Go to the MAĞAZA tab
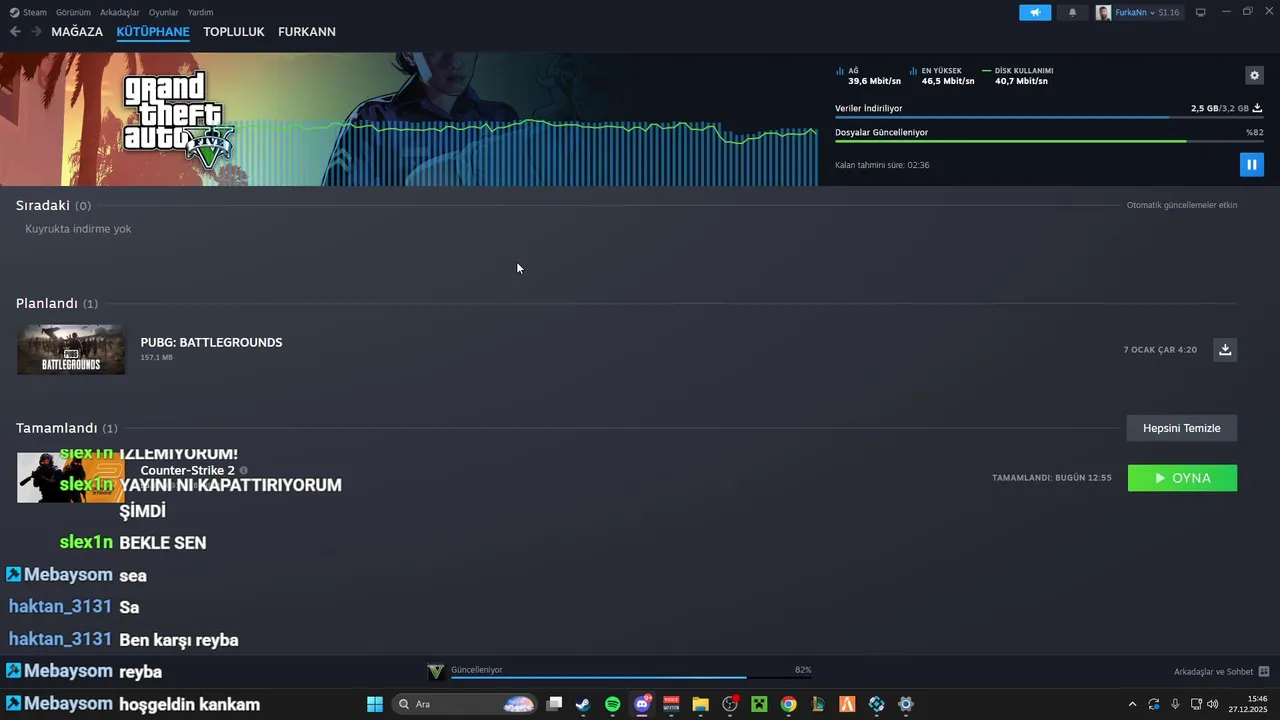Image resolution: width=1280 pixels, height=720 pixels. click(x=77, y=32)
